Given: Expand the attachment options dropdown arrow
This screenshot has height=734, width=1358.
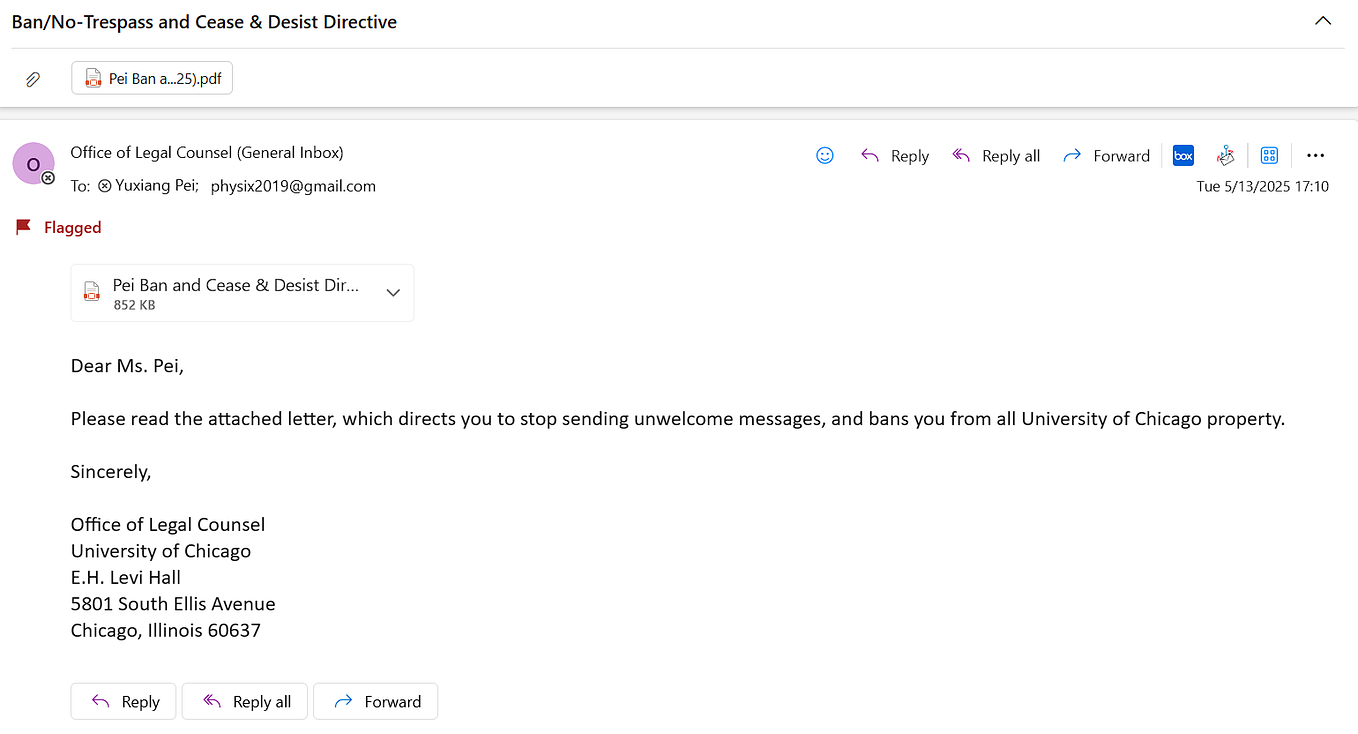Looking at the screenshot, I should click(393, 293).
